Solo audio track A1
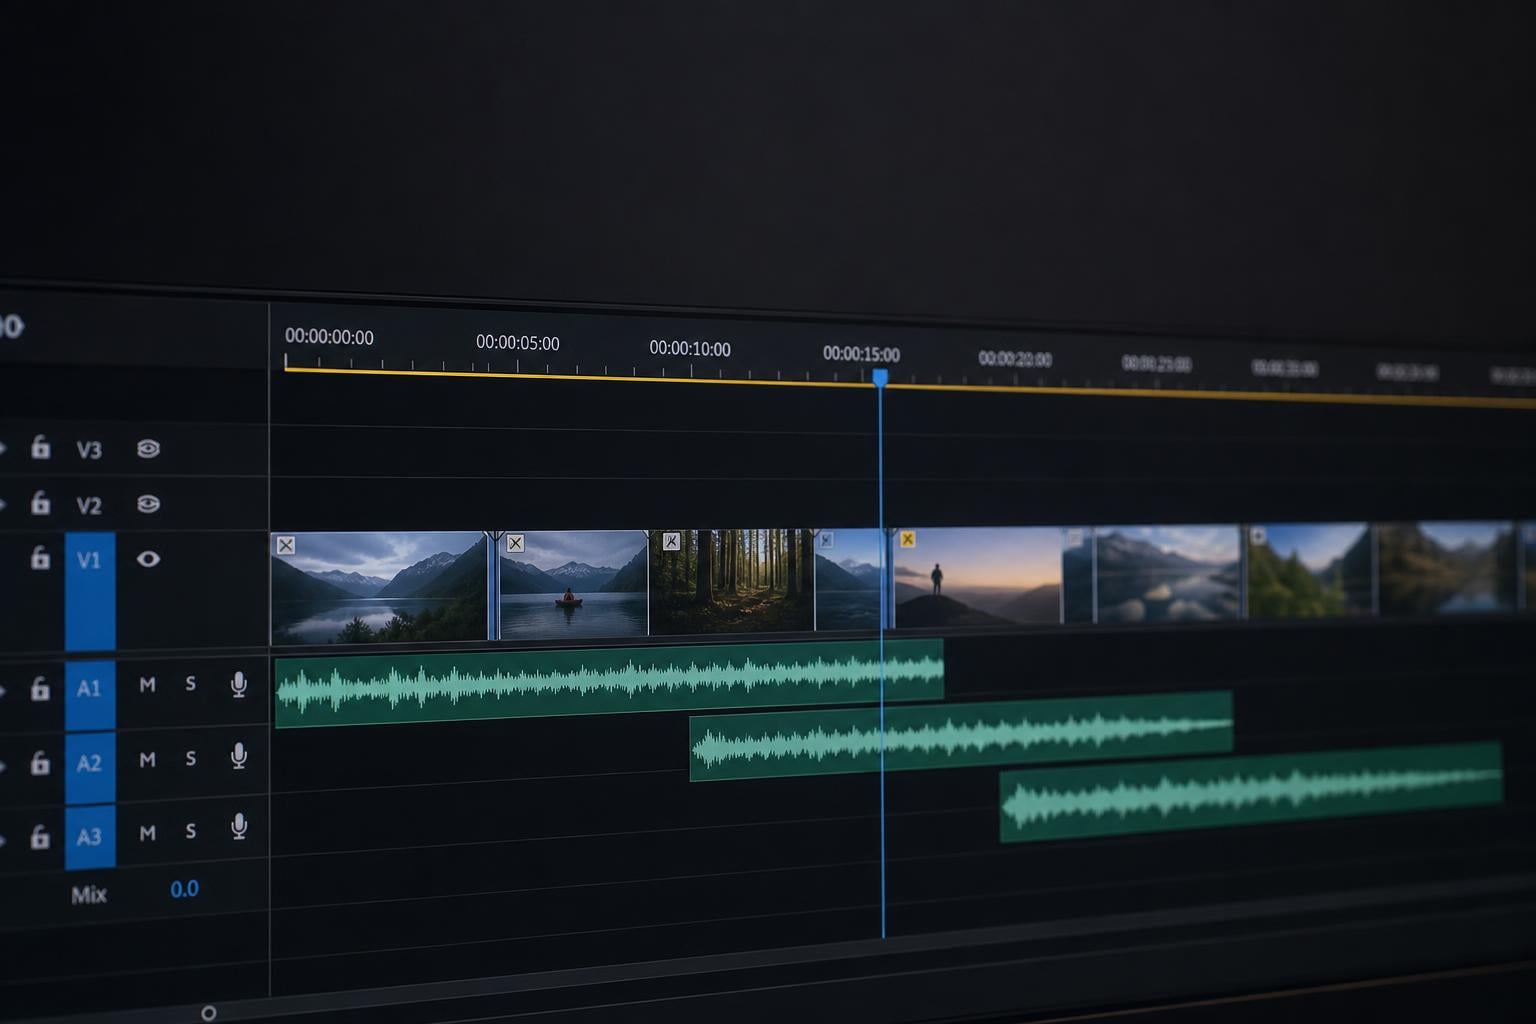The height and width of the screenshot is (1024, 1536). point(190,684)
